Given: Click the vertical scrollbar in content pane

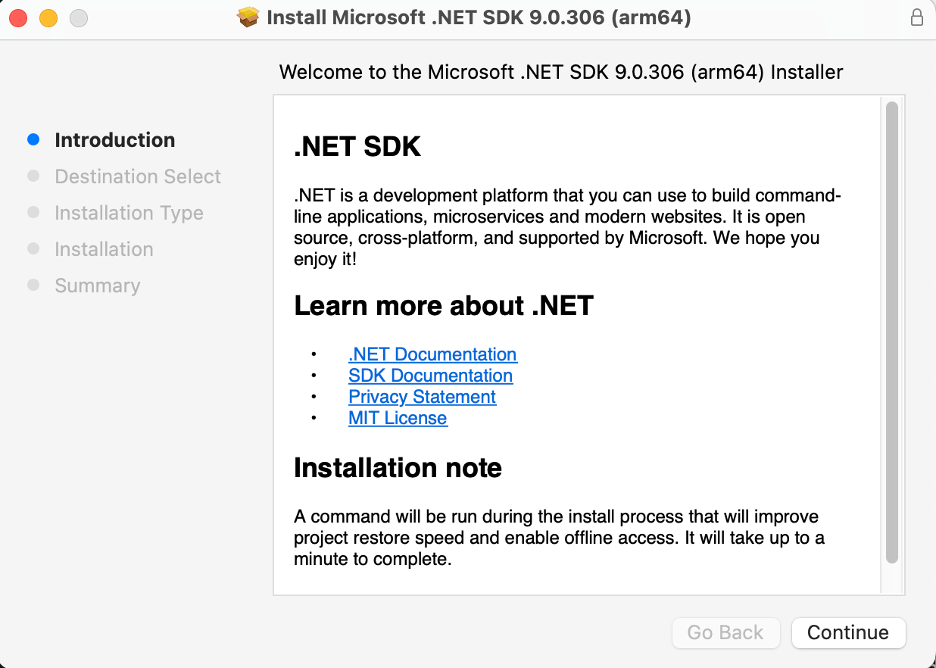Looking at the screenshot, I should click(891, 330).
